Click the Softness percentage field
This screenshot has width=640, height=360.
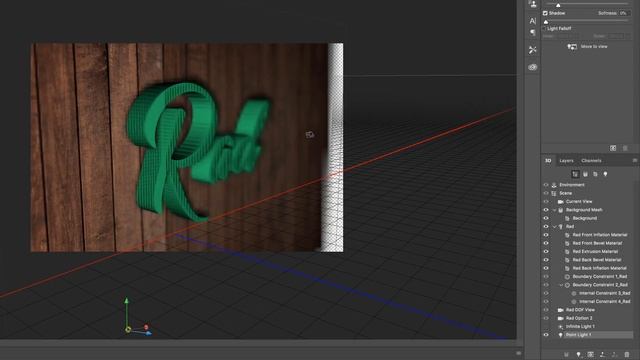(623, 13)
